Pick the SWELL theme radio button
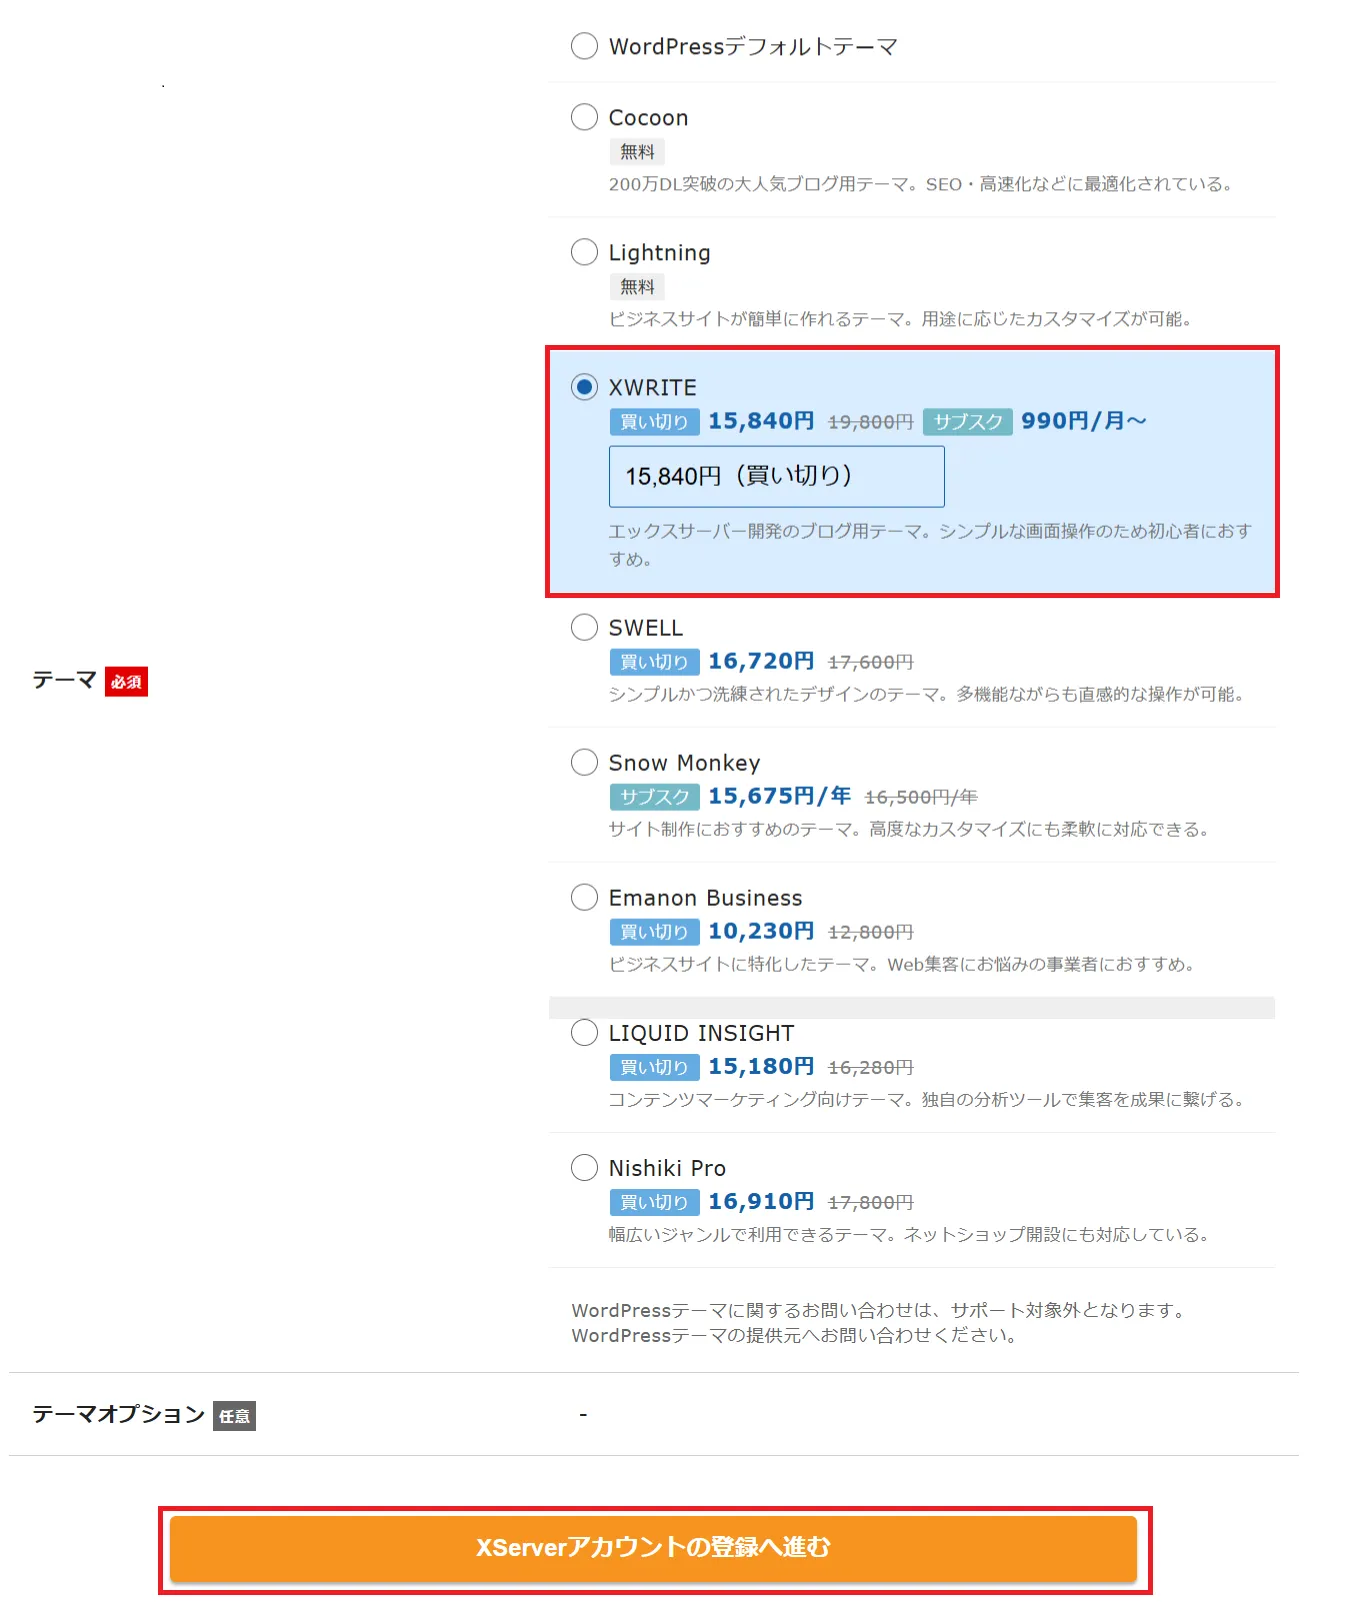 coord(584,627)
